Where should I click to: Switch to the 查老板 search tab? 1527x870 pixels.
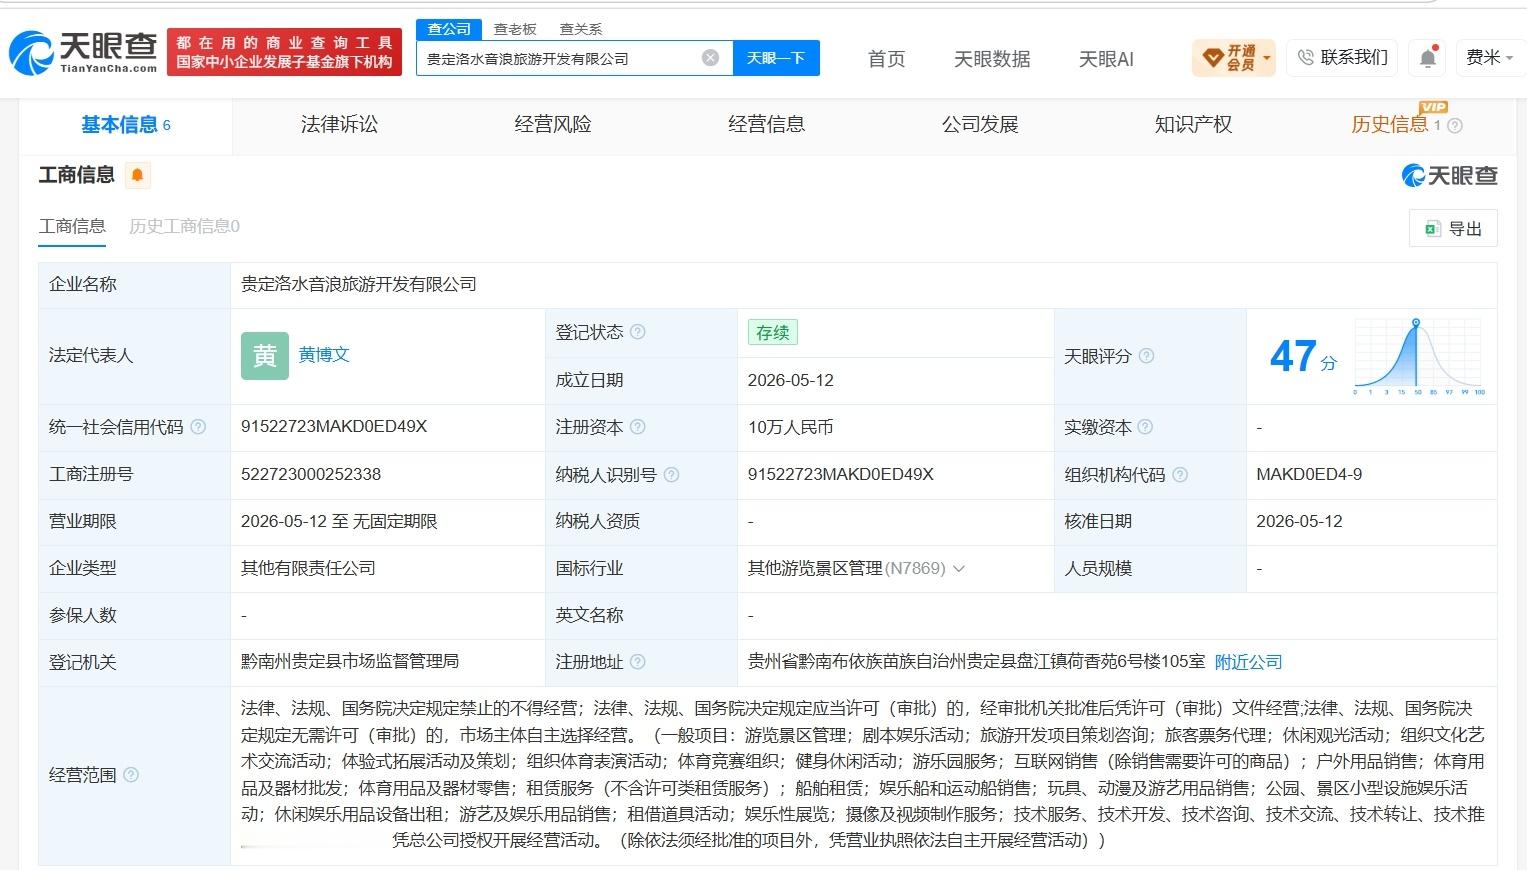coord(515,30)
